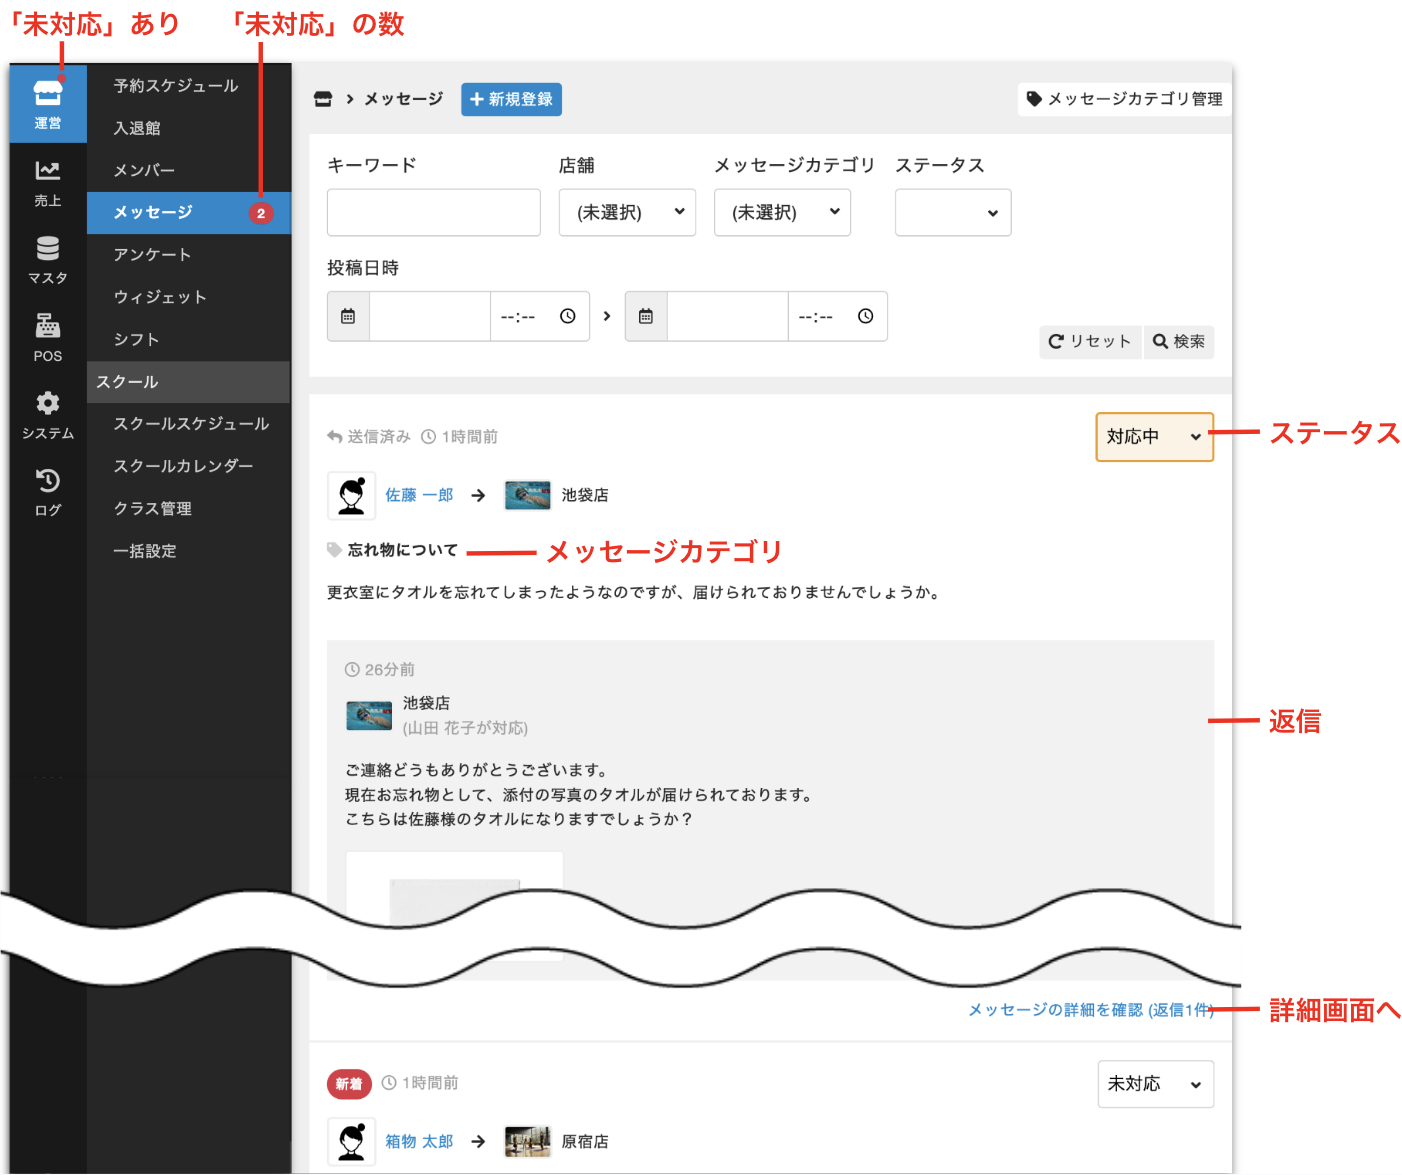The height and width of the screenshot is (1175, 1402).
Task: Expand the メッセージカテゴリ filter dropdown
Action: 782,212
